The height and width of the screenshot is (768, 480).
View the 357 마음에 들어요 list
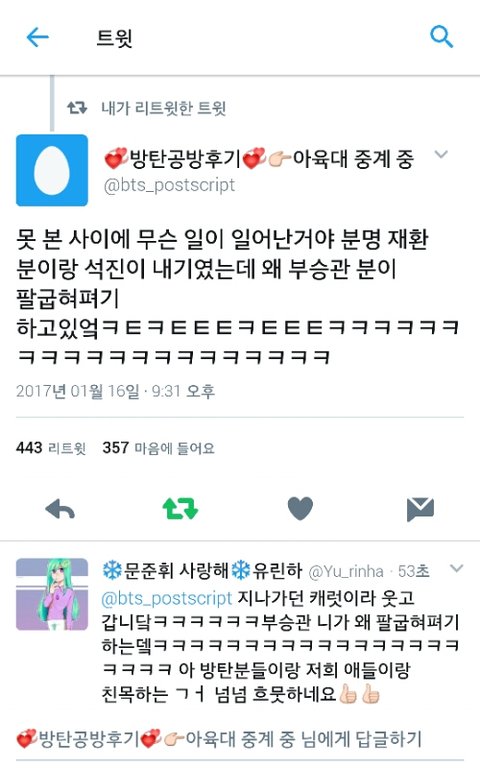(x=158, y=448)
